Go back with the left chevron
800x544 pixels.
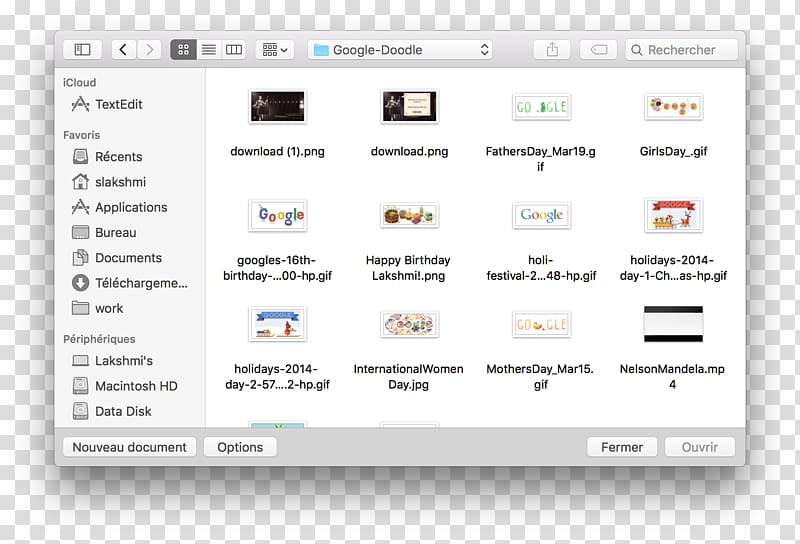(124, 49)
